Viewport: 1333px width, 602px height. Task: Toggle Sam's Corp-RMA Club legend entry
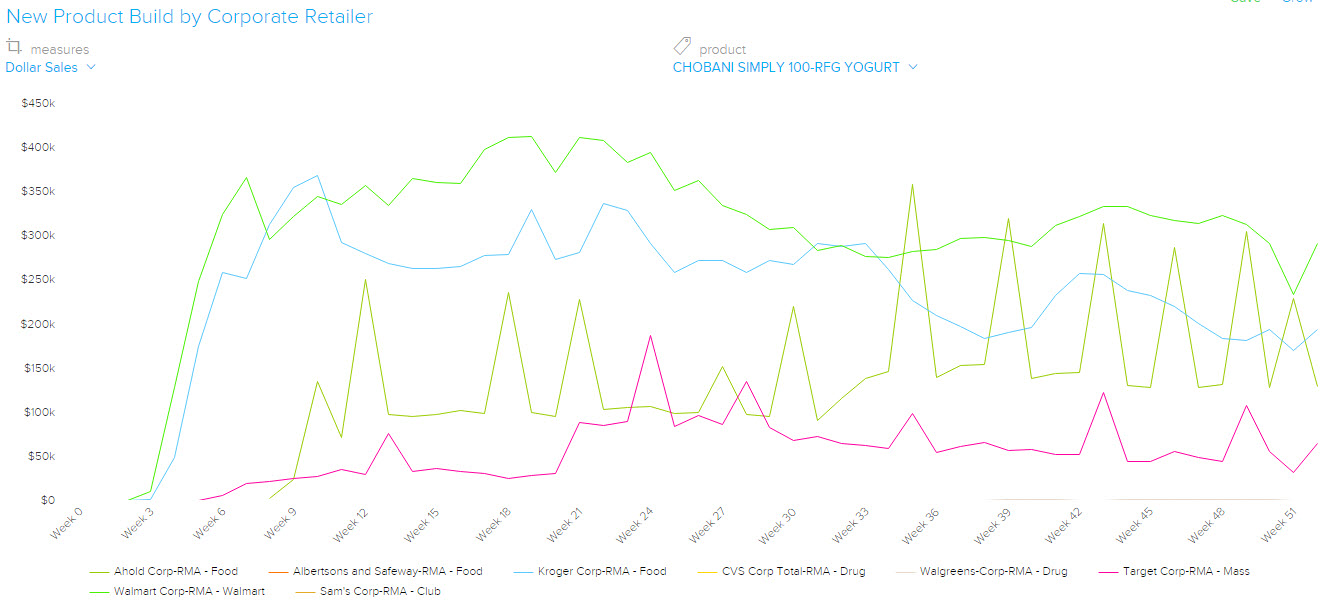(x=380, y=592)
